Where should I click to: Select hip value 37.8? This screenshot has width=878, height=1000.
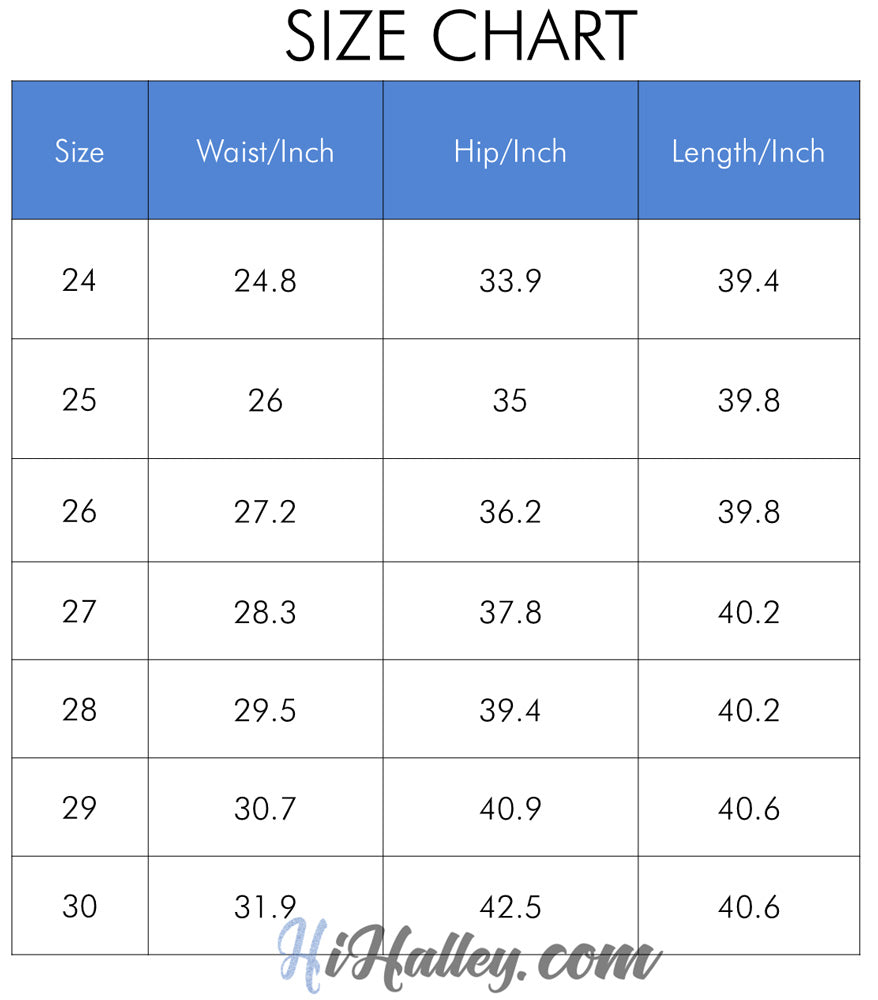point(510,612)
